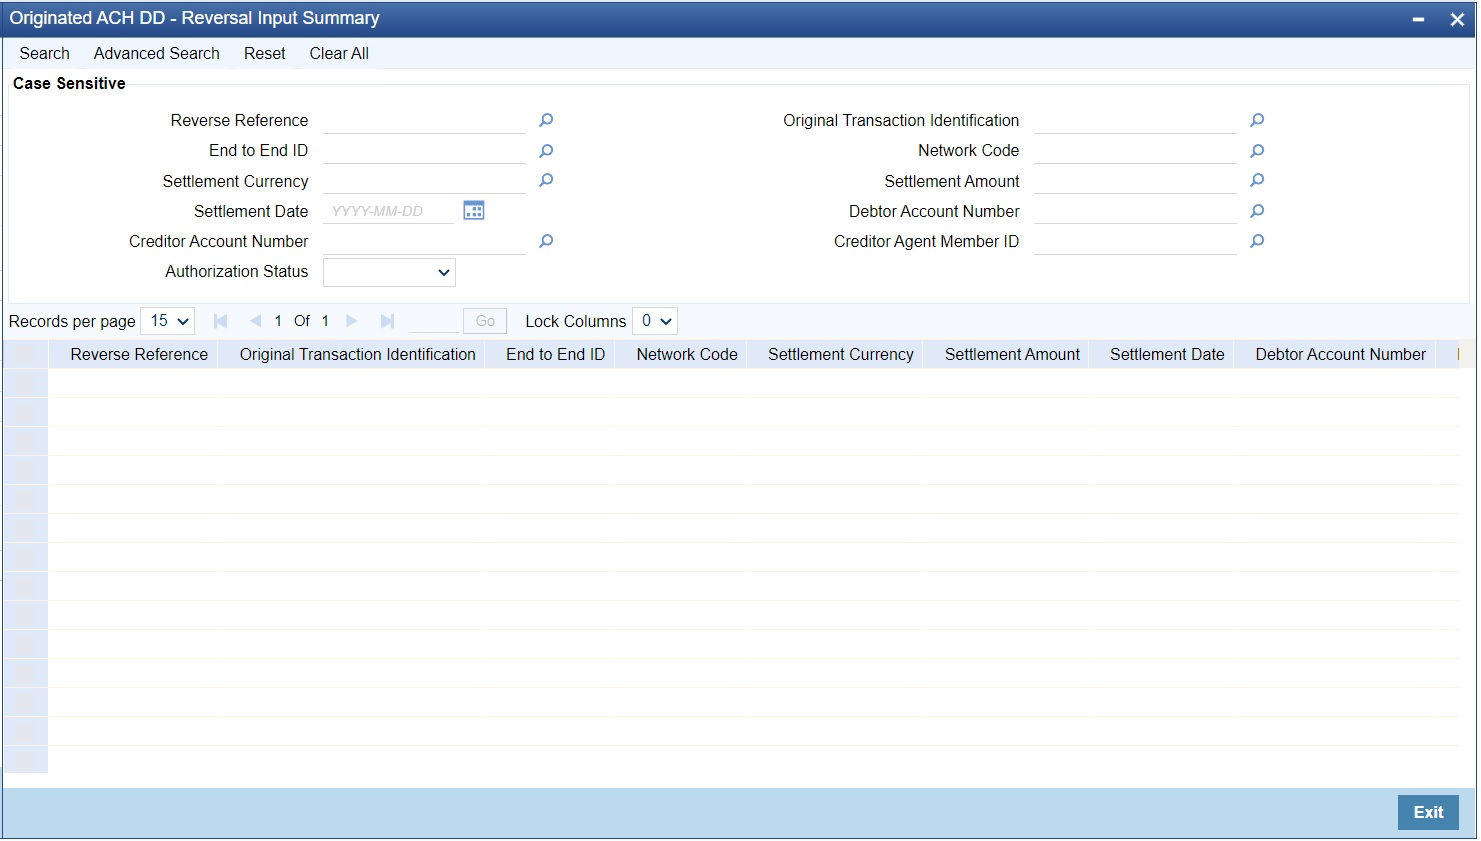
Task: Focus the End to End ID field
Action: point(424,151)
